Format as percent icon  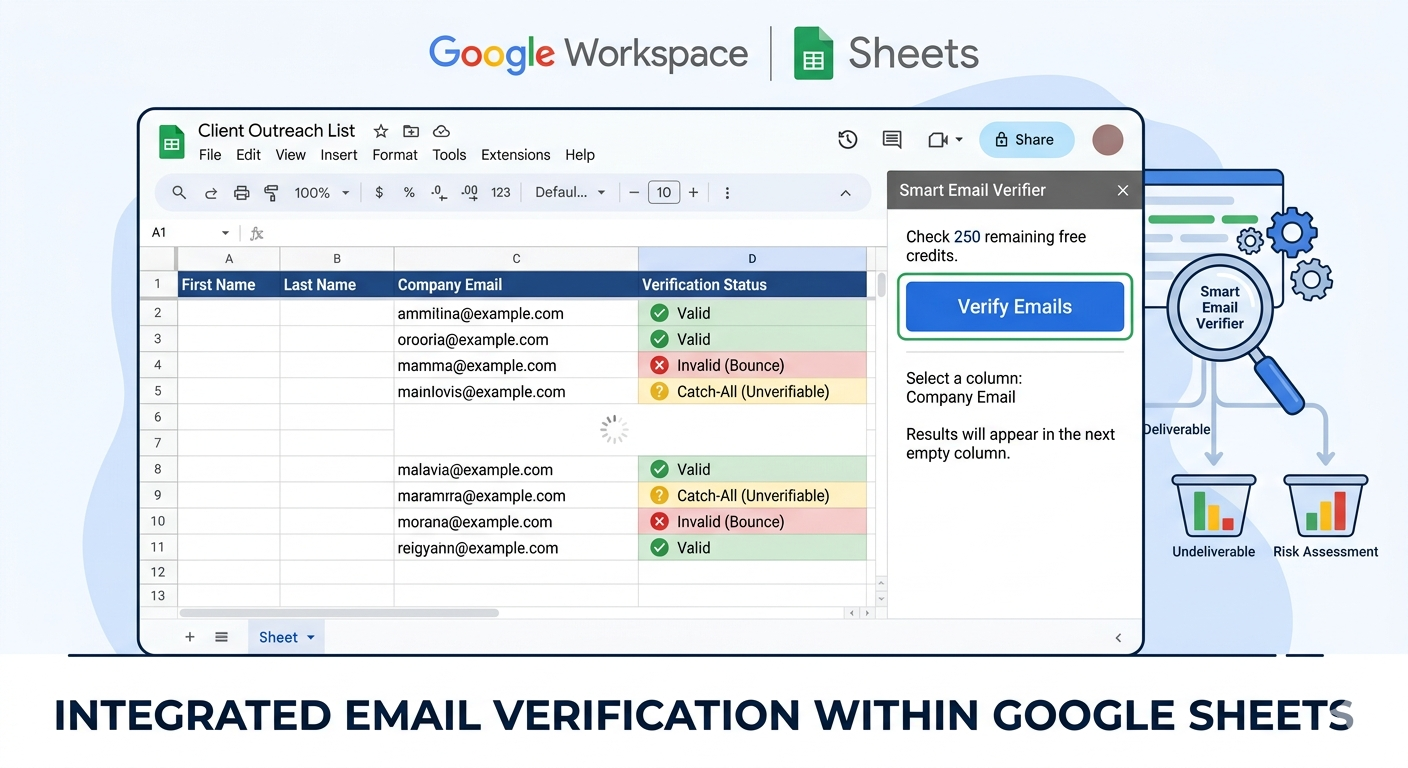click(x=409, y=193)
